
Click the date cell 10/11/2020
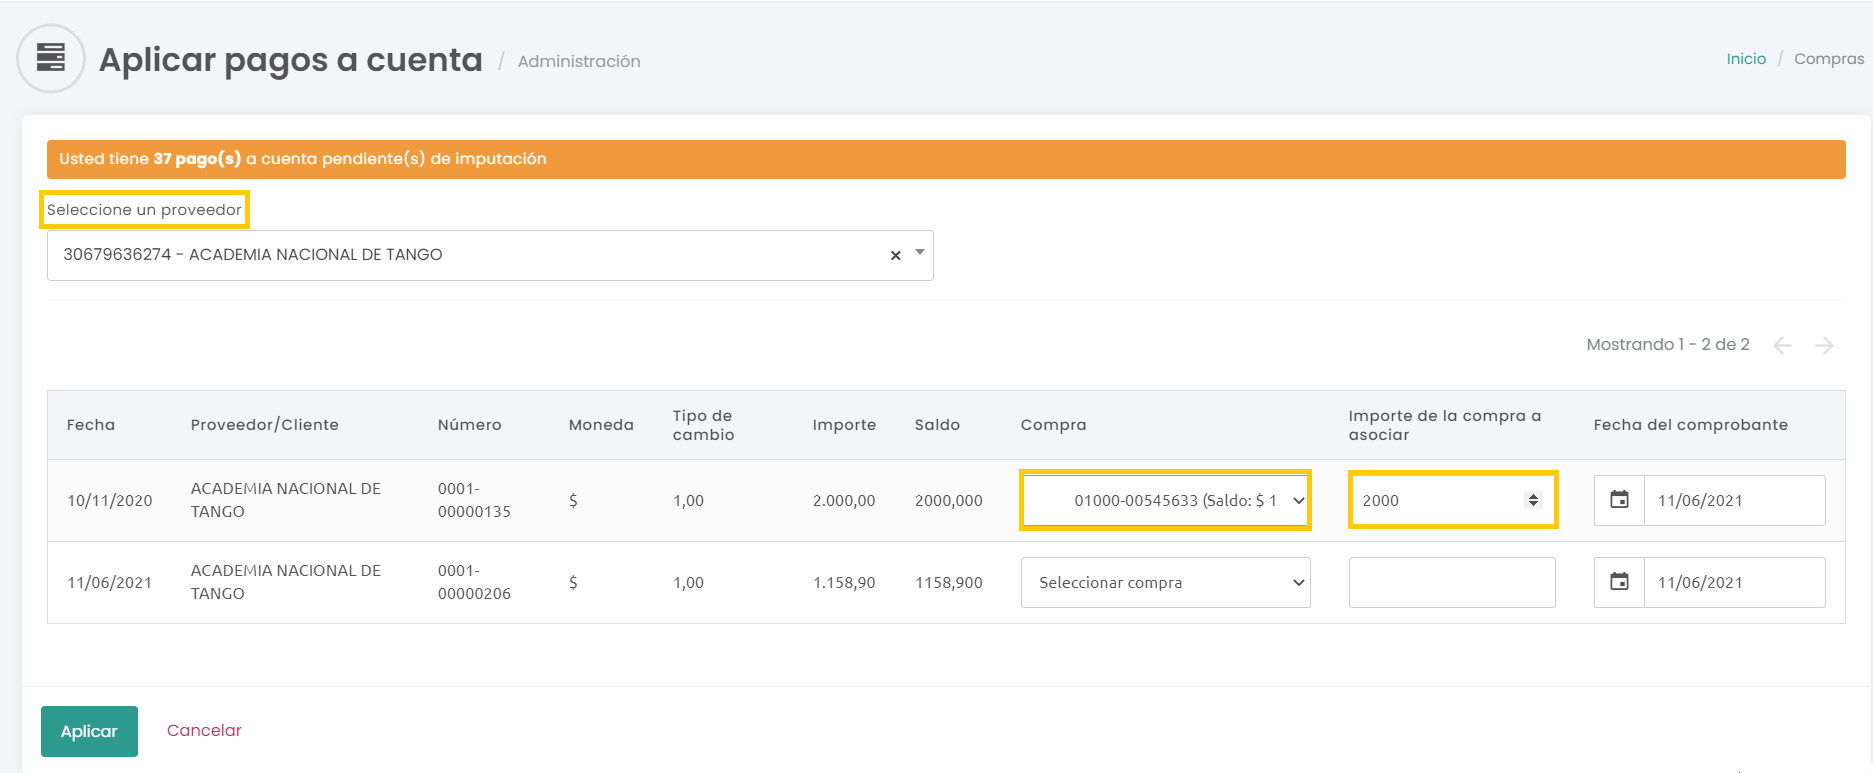110,500
